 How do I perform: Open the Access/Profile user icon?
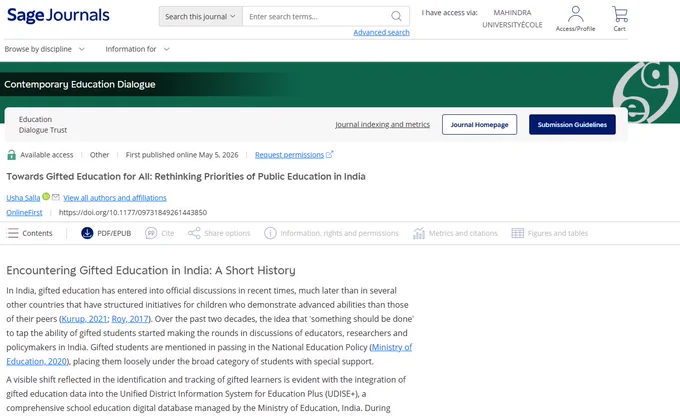point(575,14)
